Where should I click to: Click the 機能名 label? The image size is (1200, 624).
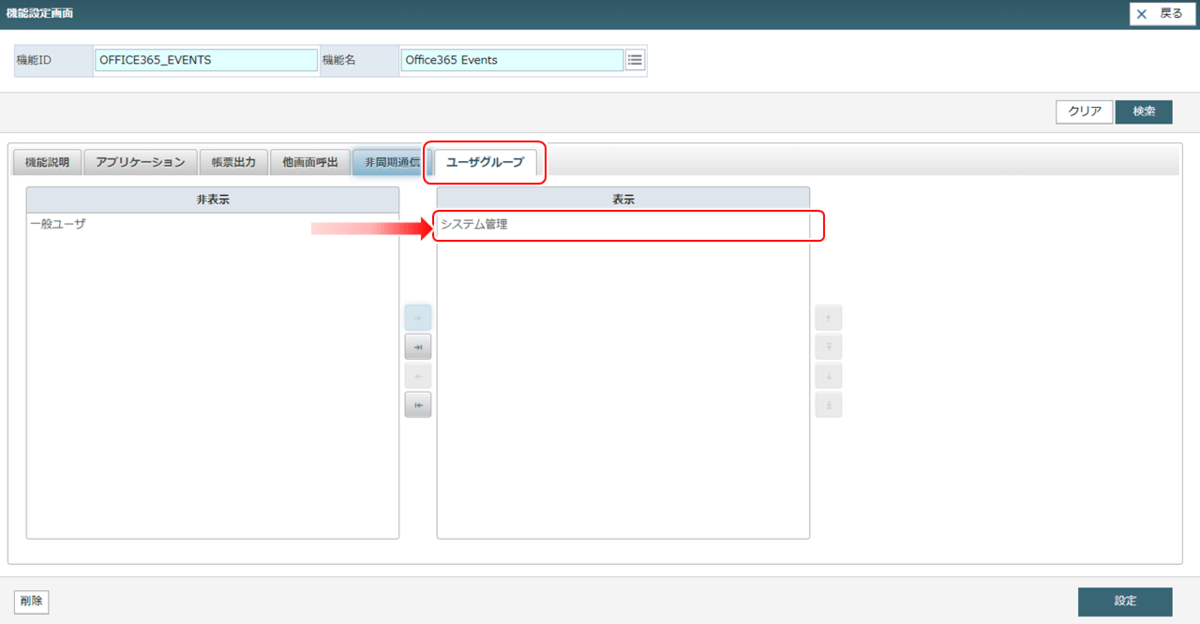339,60
